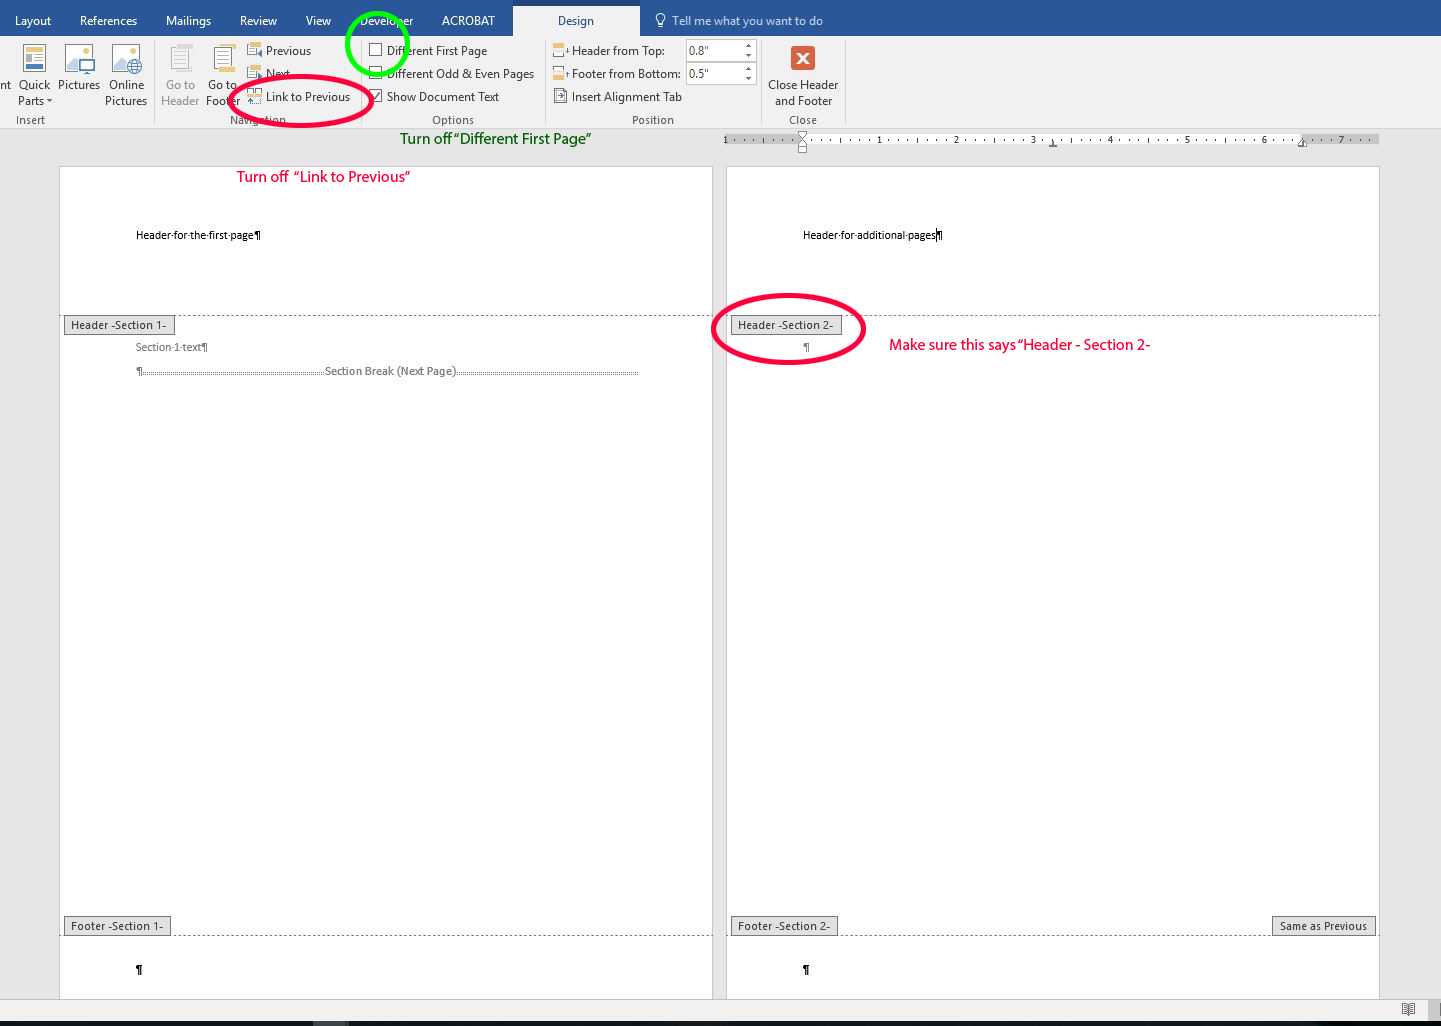Click the 'Footer -Section 2-' label

point(784,926)
